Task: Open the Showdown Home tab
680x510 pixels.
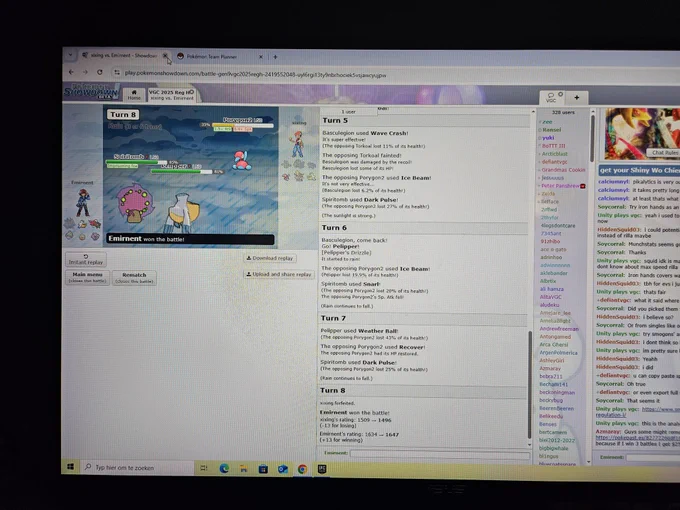Action: pos(134,95)
